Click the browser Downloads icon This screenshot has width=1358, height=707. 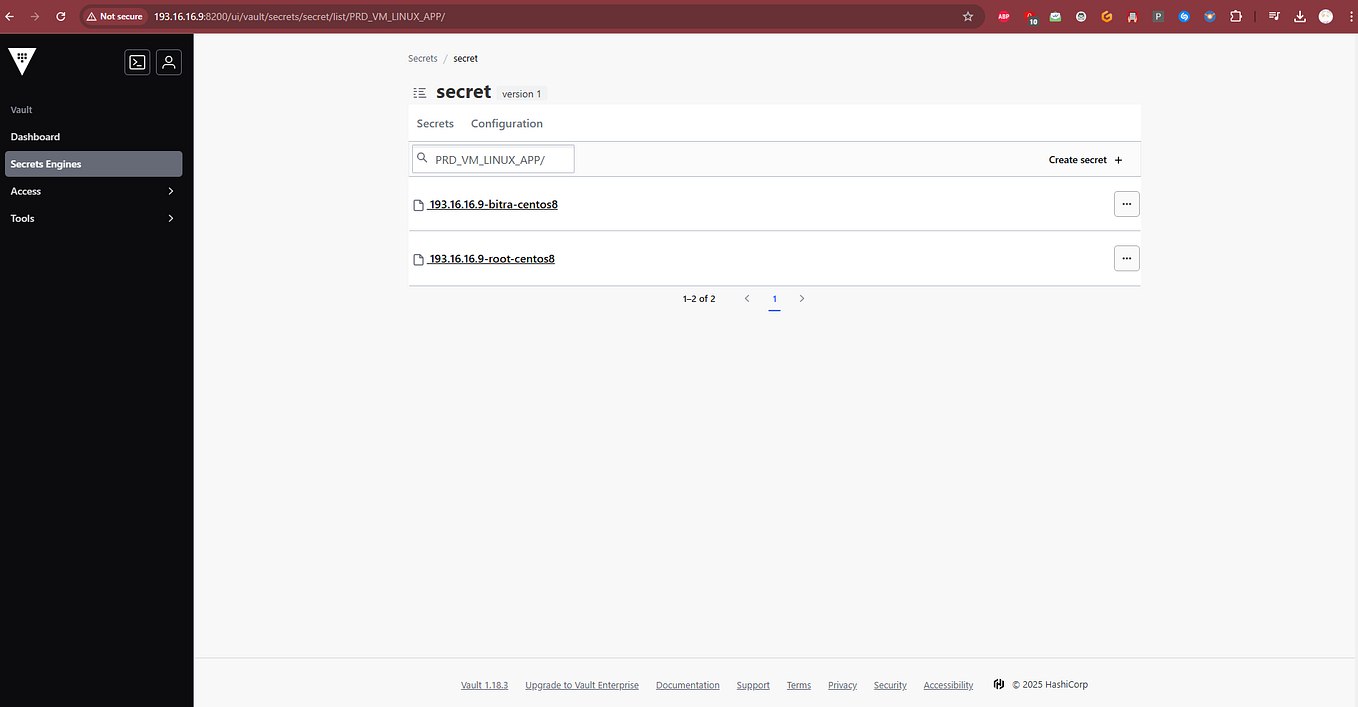(1299, 16)
